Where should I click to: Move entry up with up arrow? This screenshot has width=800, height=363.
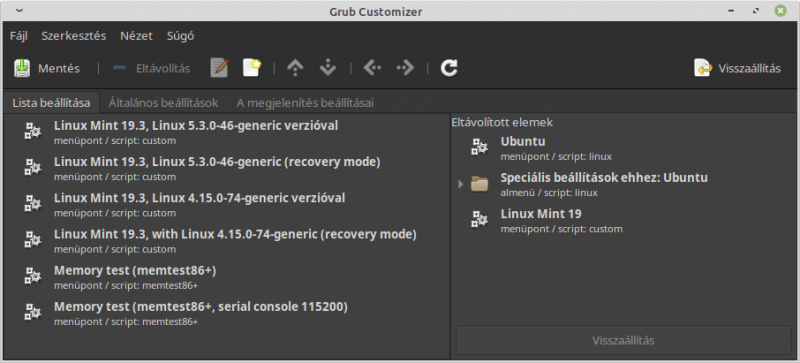(x=295, y=68)
